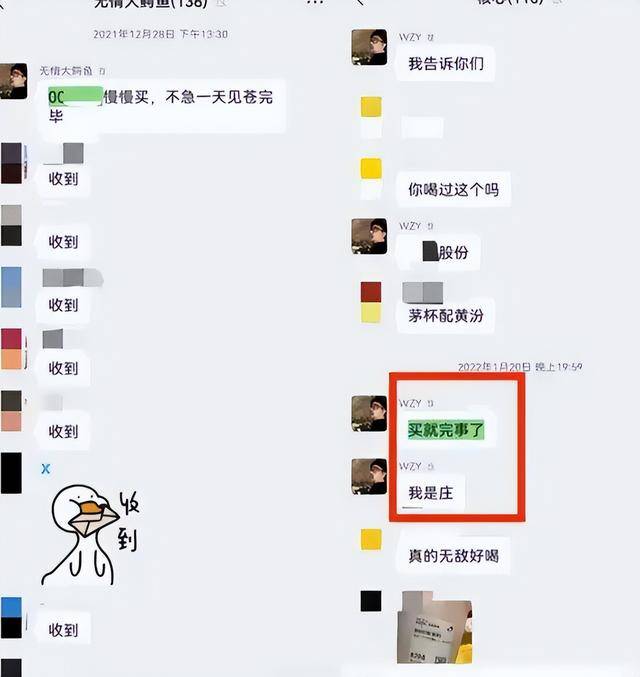Select the 我告诉你们 message bubble
The height and width of the screenshot is (677, 640).
point(446,64)
